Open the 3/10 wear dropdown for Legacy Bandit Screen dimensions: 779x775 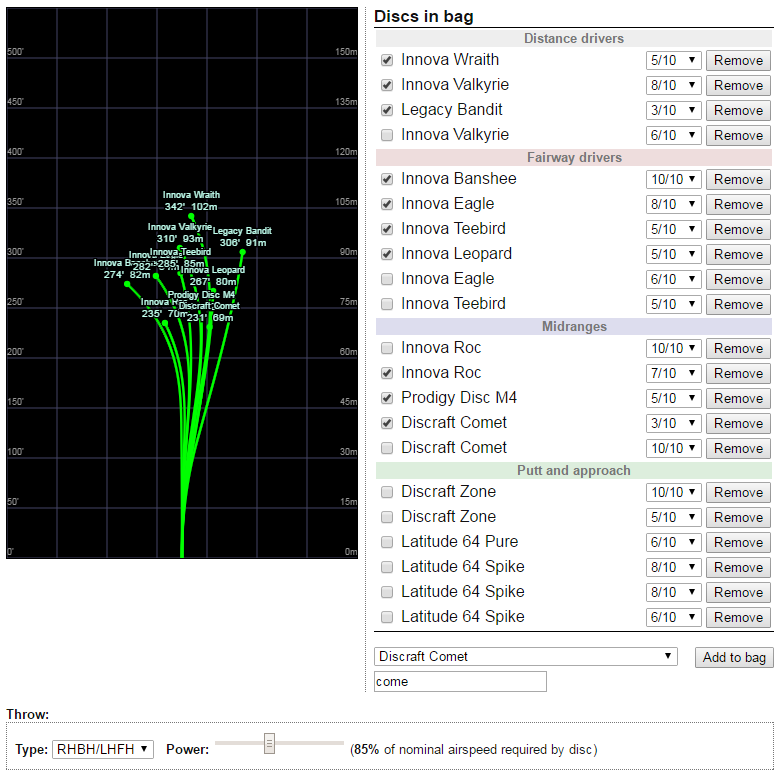pos(673,110)
